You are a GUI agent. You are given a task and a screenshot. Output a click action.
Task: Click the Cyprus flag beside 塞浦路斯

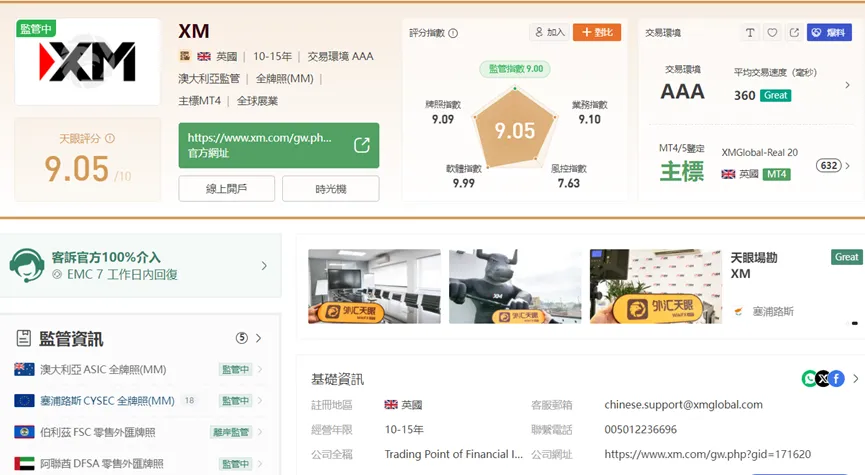pos(738,312)
